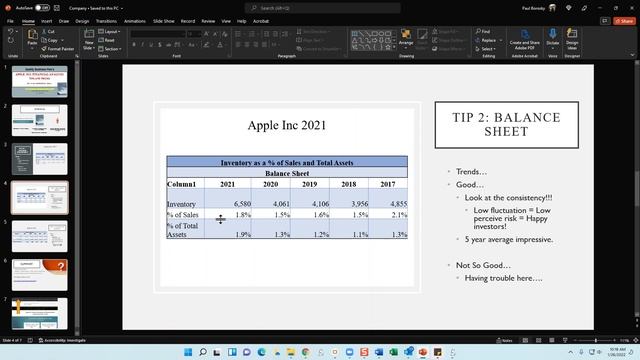The width and height of the screenshot is (640, 360).
Task: Click Create and Share Adobe PDF icon
Action: click(524, 34)
